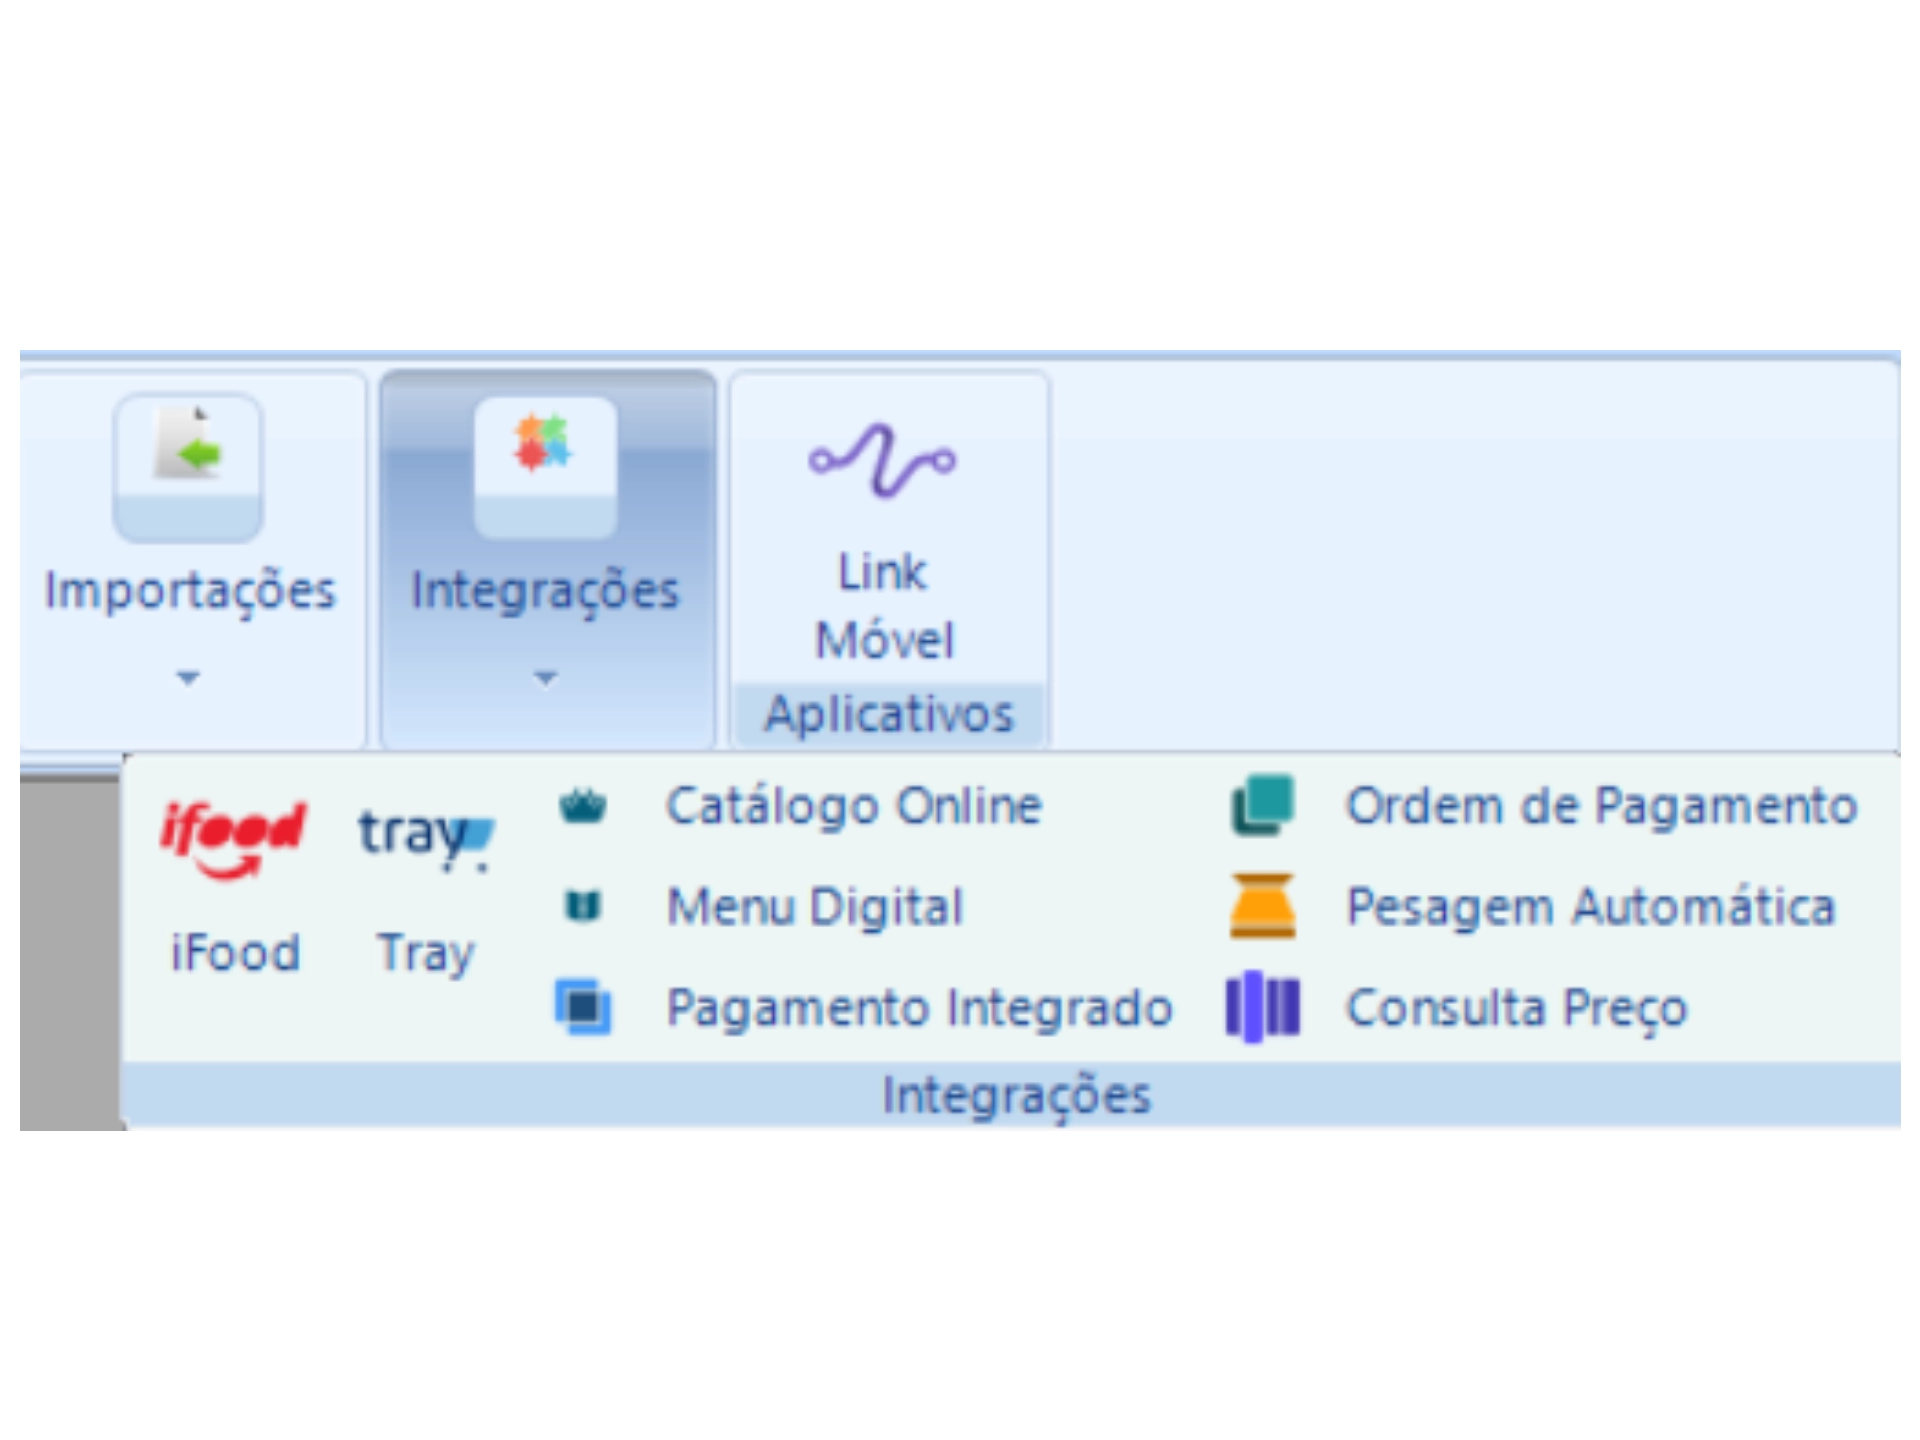This screenshot has height=1440, width=1920.
Task: Click the Link Móvel purple squiggle icon
Action: pyautogui.click(x=882, y=460)
